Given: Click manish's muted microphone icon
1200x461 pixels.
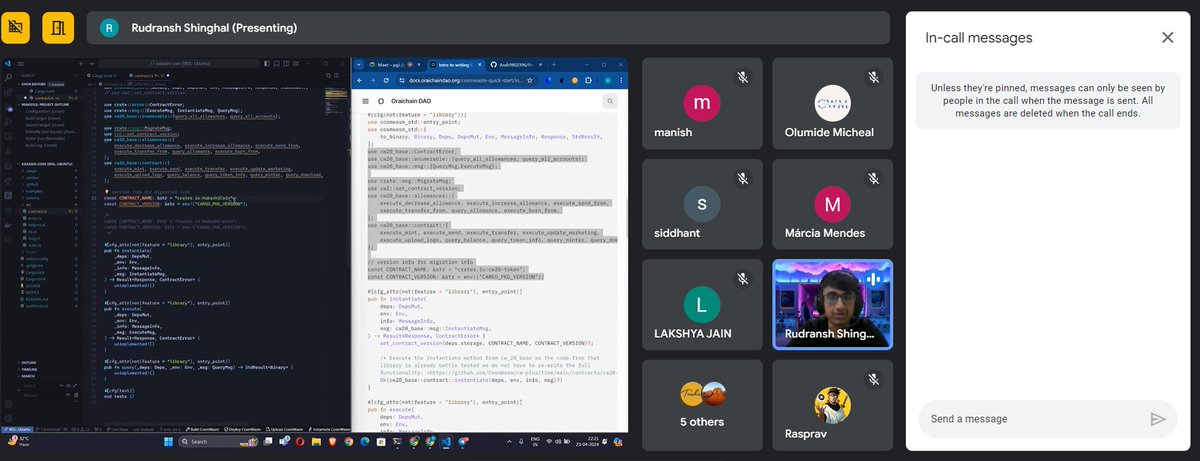Looking at the screenshot, I should [x=742, y=77].
